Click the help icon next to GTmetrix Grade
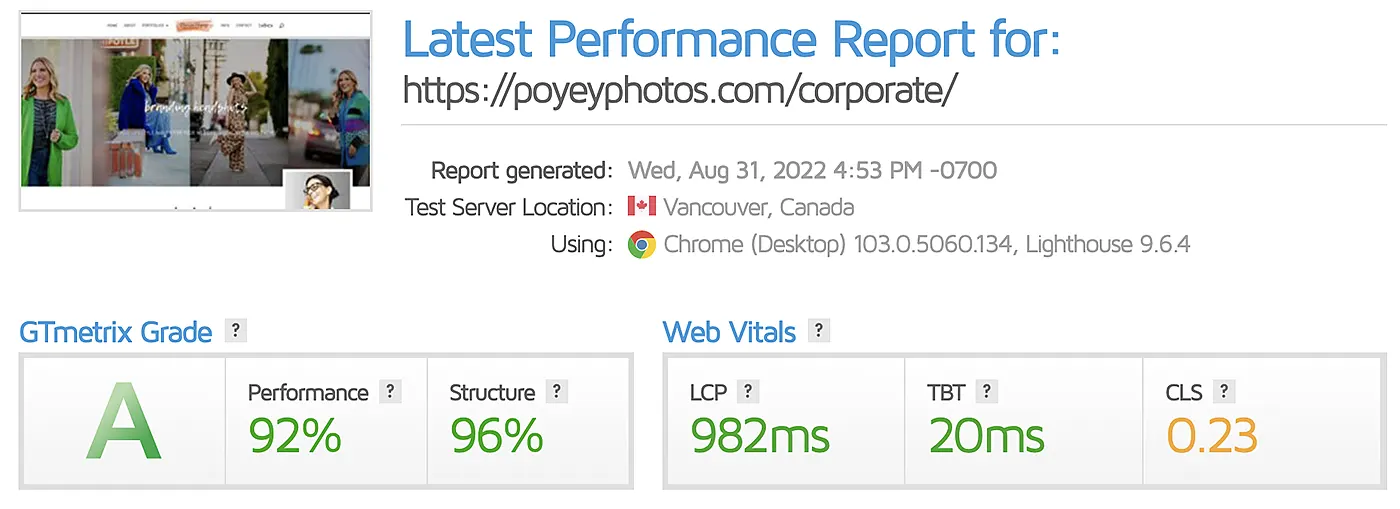The height and width of the screenshot is (509, 1400). [235, 331]
